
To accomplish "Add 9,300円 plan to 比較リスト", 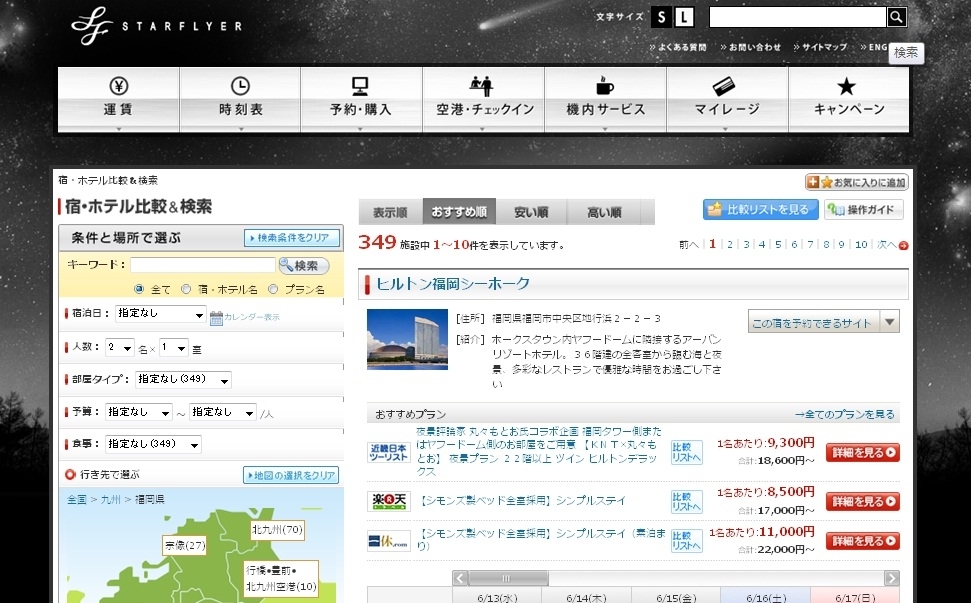I will (686, 453).
